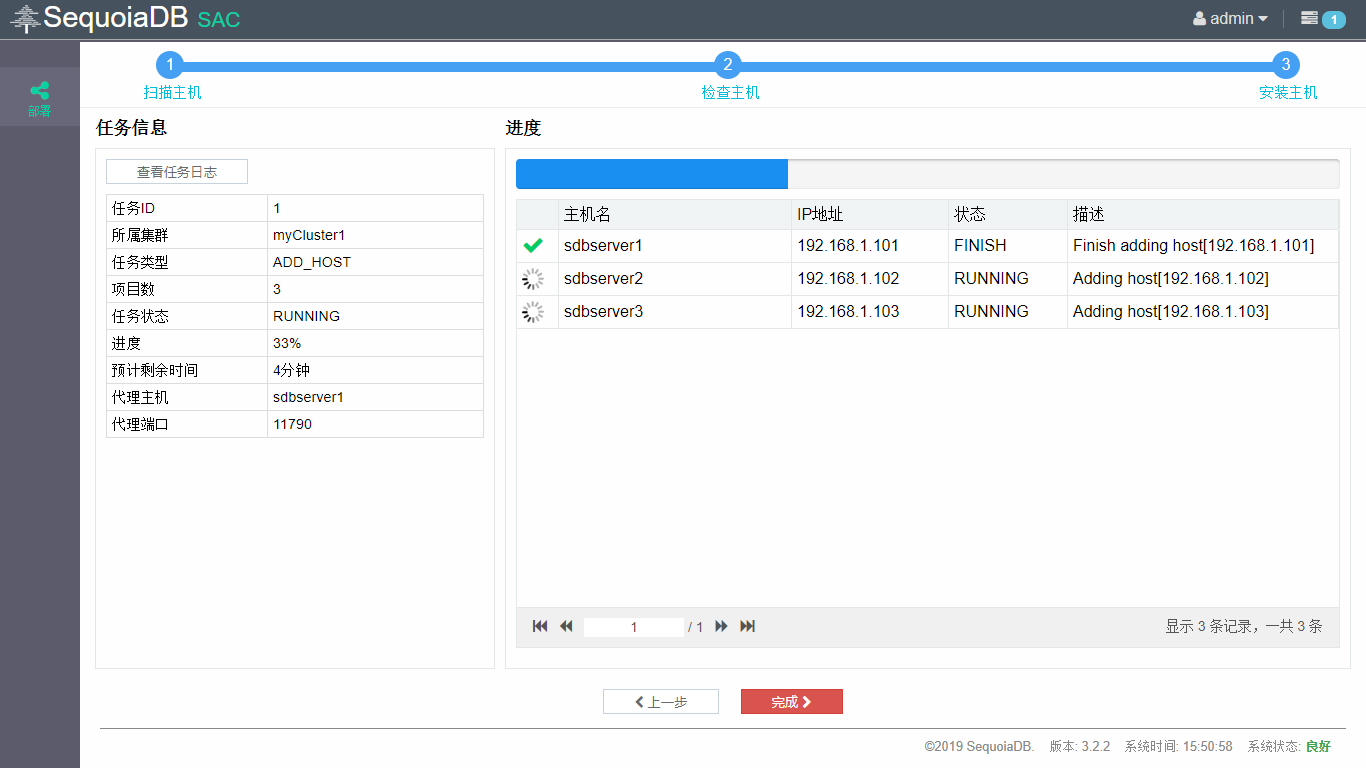Open the admin user dropdown
The width and height of the screenshot is (1366, 768).
(x=1230, y=18)
